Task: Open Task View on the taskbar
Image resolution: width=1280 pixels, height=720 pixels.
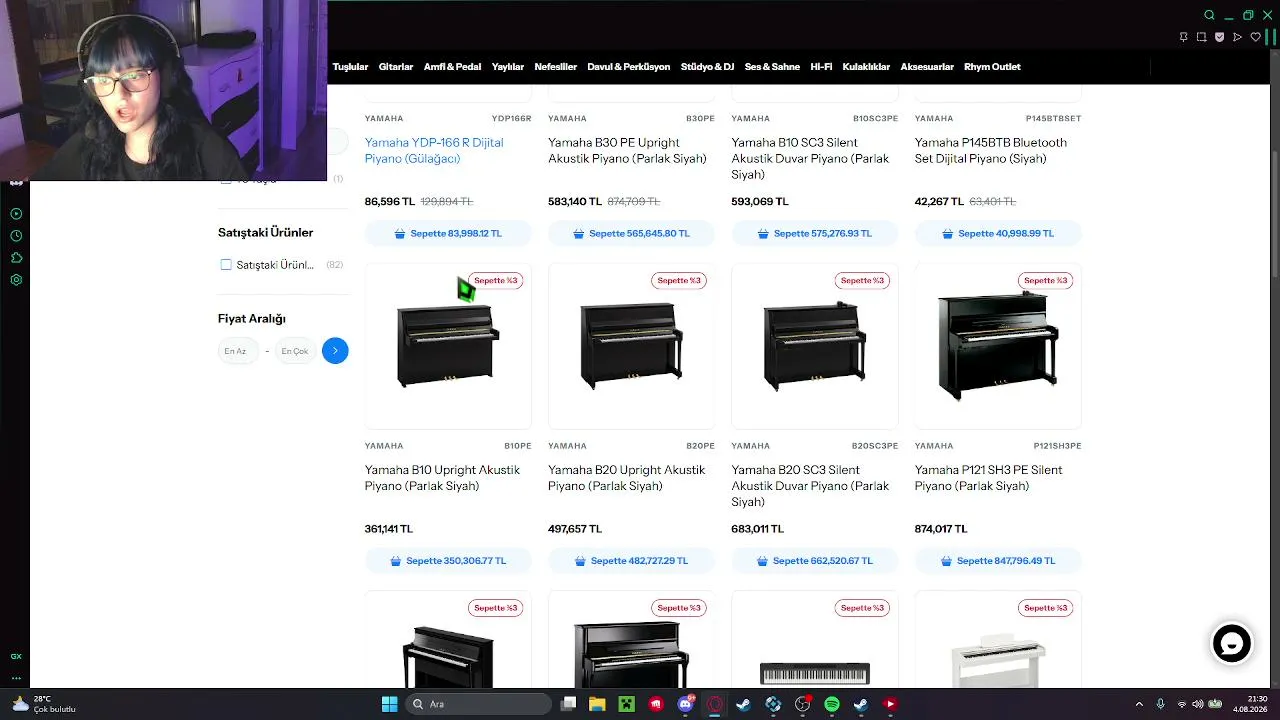Action: (x=568, y=704)
